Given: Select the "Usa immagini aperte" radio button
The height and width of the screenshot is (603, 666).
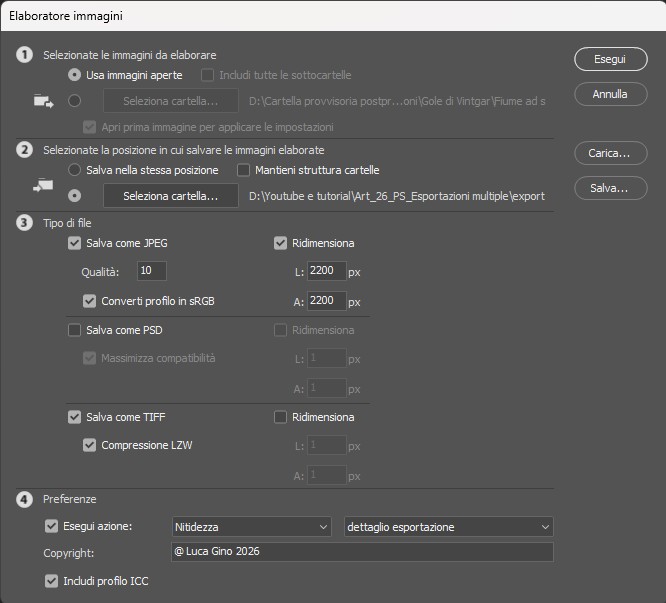Looking at the screenshot, I should [x=74, y=75].
